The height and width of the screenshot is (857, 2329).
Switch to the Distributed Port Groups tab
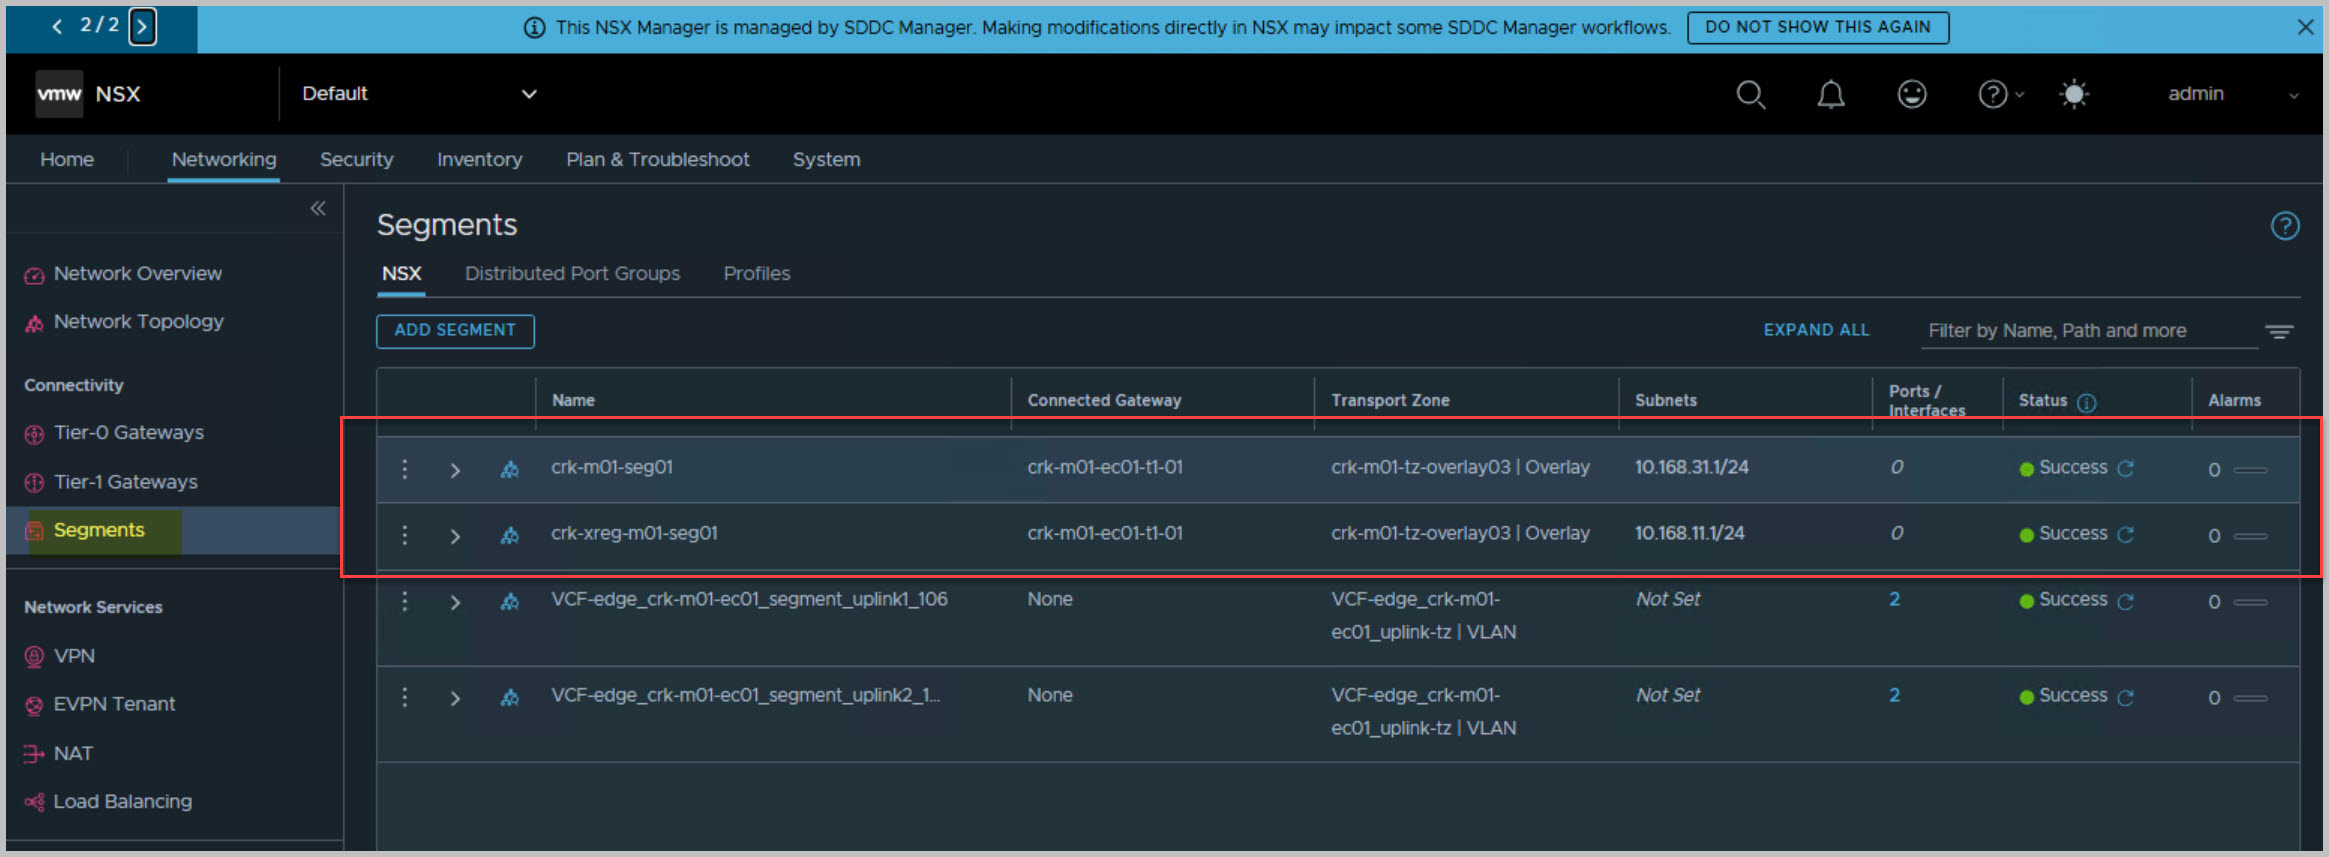click(x=572, y=274)
